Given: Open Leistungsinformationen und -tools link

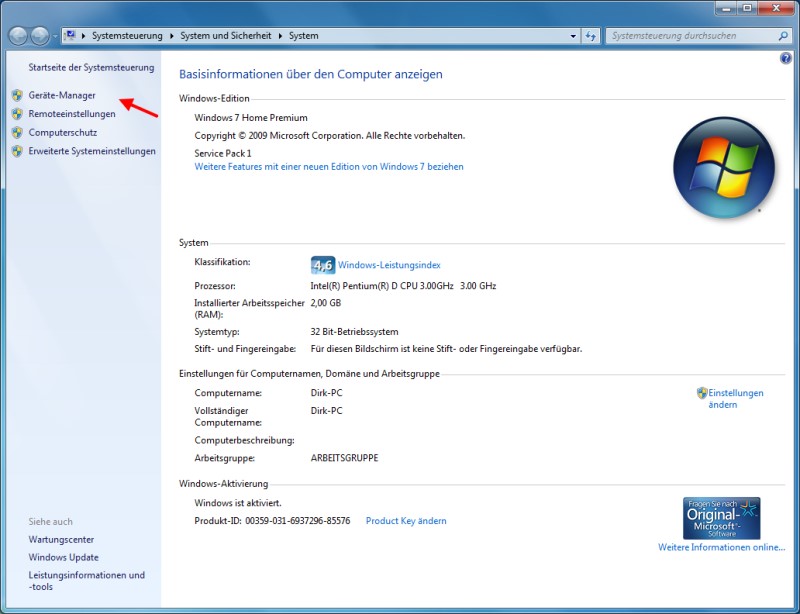Looking at the screenshot, I should click(87, 581).
